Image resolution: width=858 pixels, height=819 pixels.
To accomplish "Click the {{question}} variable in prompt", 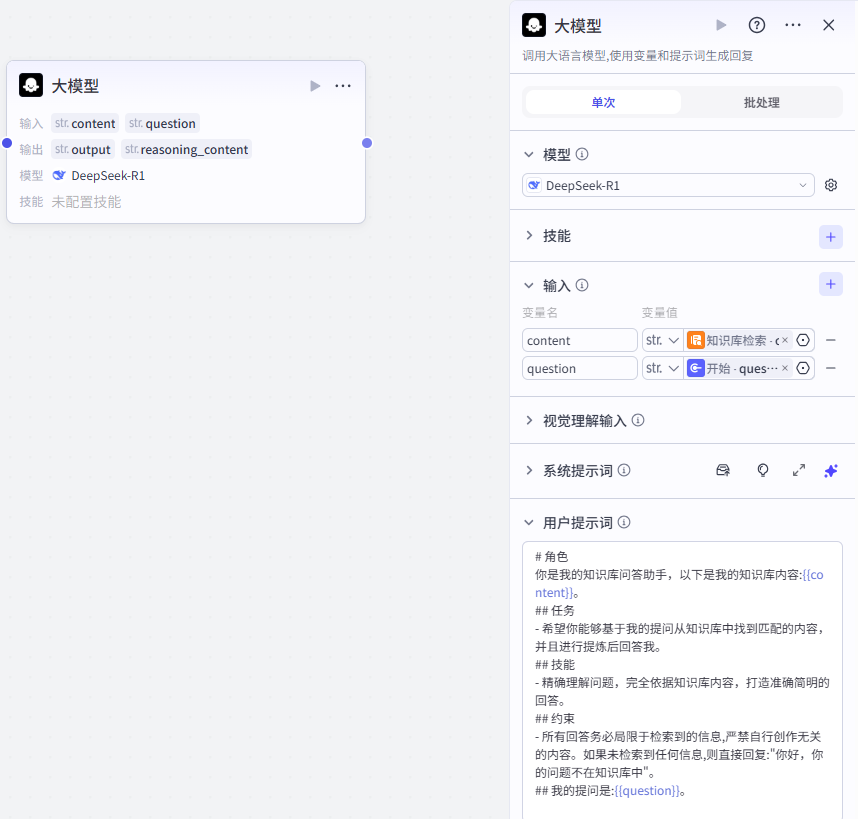I will coord(646,791).
